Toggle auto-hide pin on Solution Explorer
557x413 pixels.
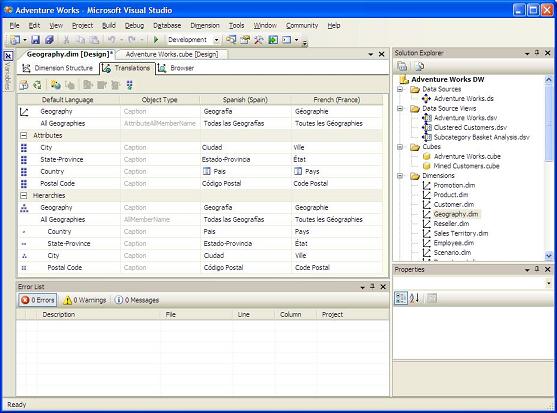coord(537,53)
